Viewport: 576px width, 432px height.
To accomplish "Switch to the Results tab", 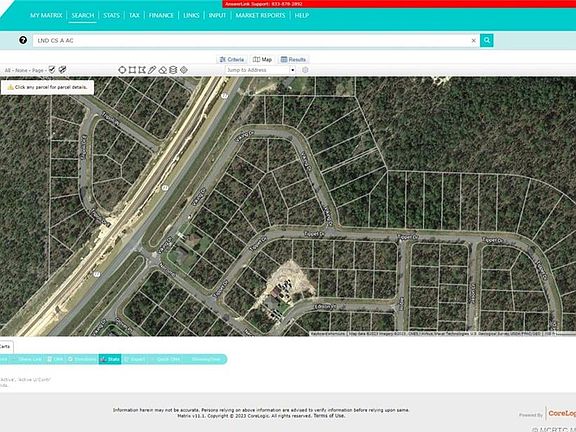I will 294,60.
